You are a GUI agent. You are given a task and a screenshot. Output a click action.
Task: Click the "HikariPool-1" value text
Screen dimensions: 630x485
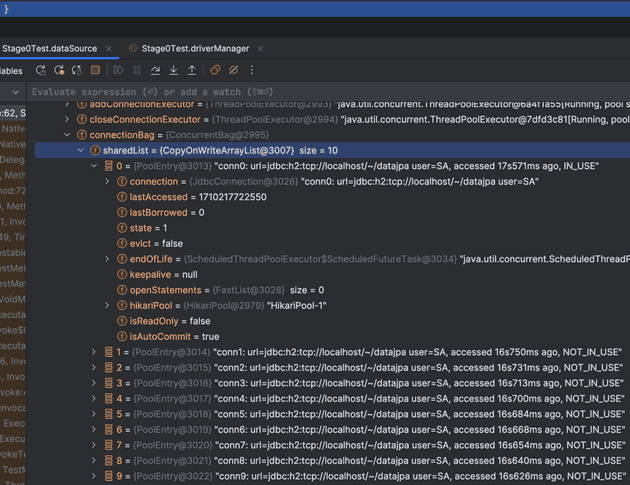coord(297,306)
